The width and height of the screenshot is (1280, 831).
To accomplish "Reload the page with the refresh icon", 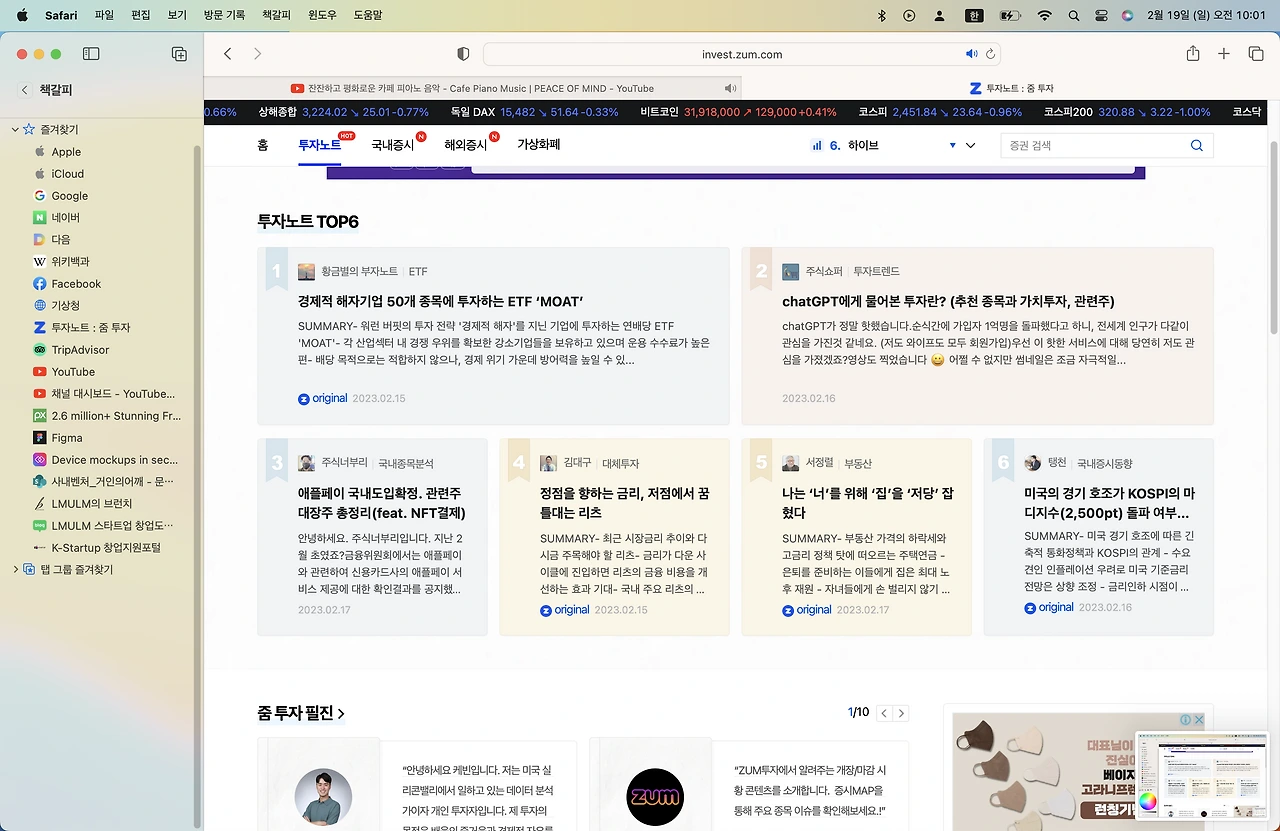I will point(990,54).
